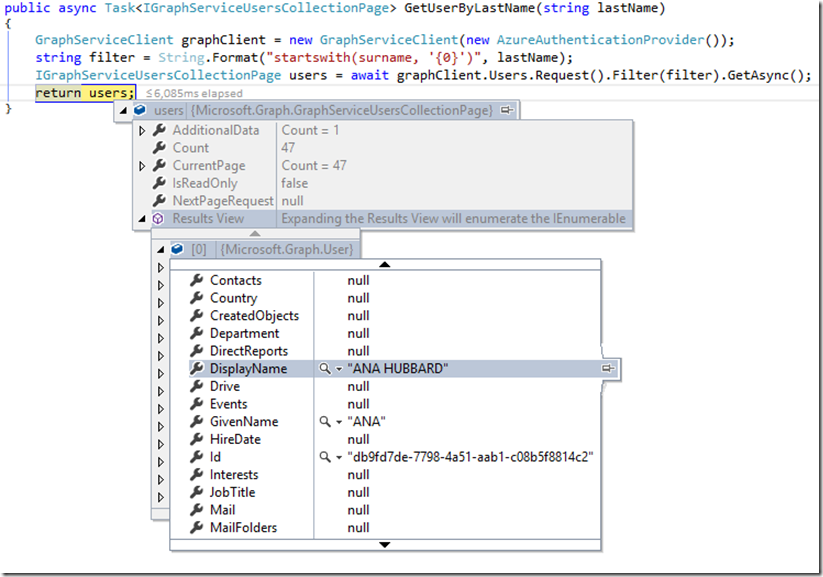Image resolution: width=823 pixels, height=577 pixels.
Task: Open the magnifier visualizer for GivenName
Action: click(324, 422)
